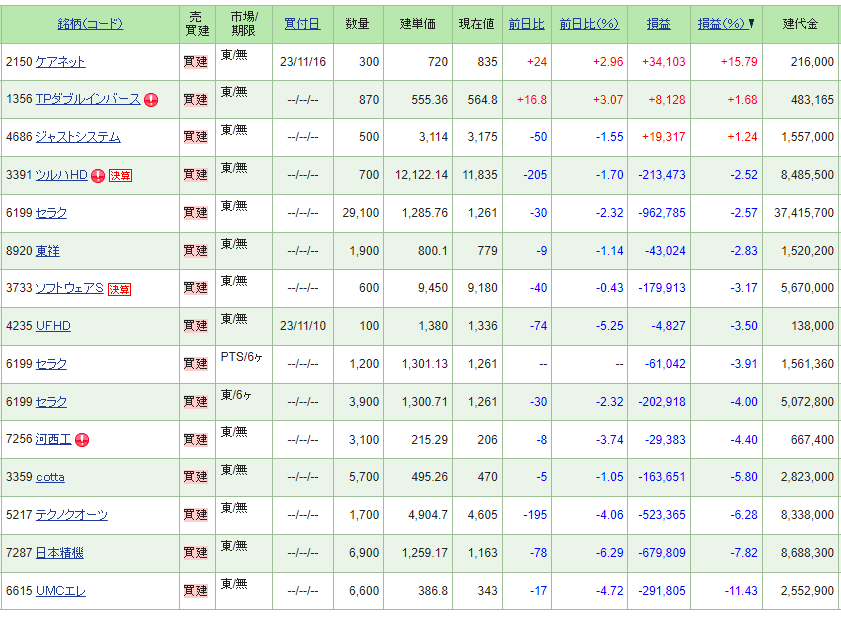841x617 pixels.
Task: Select 建代金 header cell
Action: pos(800,24)
